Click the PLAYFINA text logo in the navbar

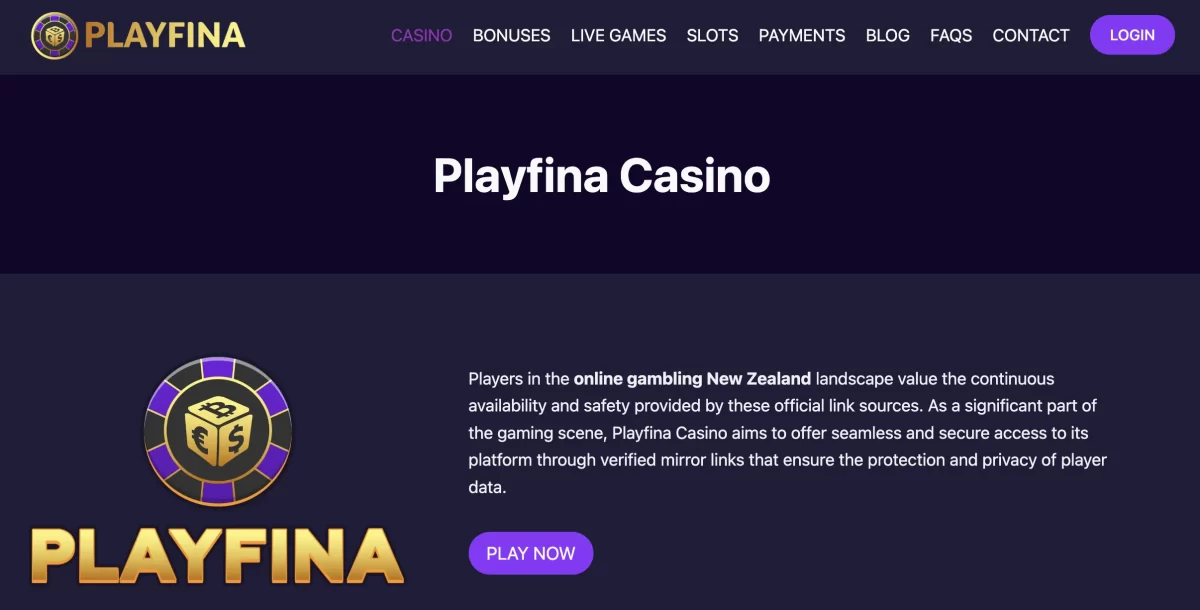click(166, 35)
